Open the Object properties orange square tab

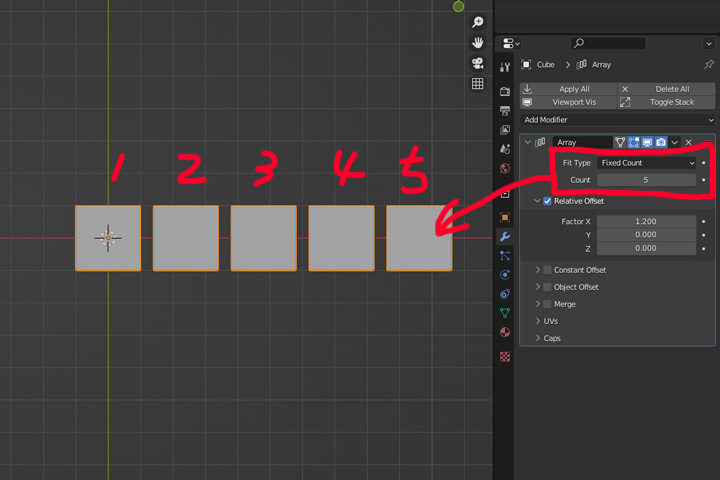pos(505,217)
